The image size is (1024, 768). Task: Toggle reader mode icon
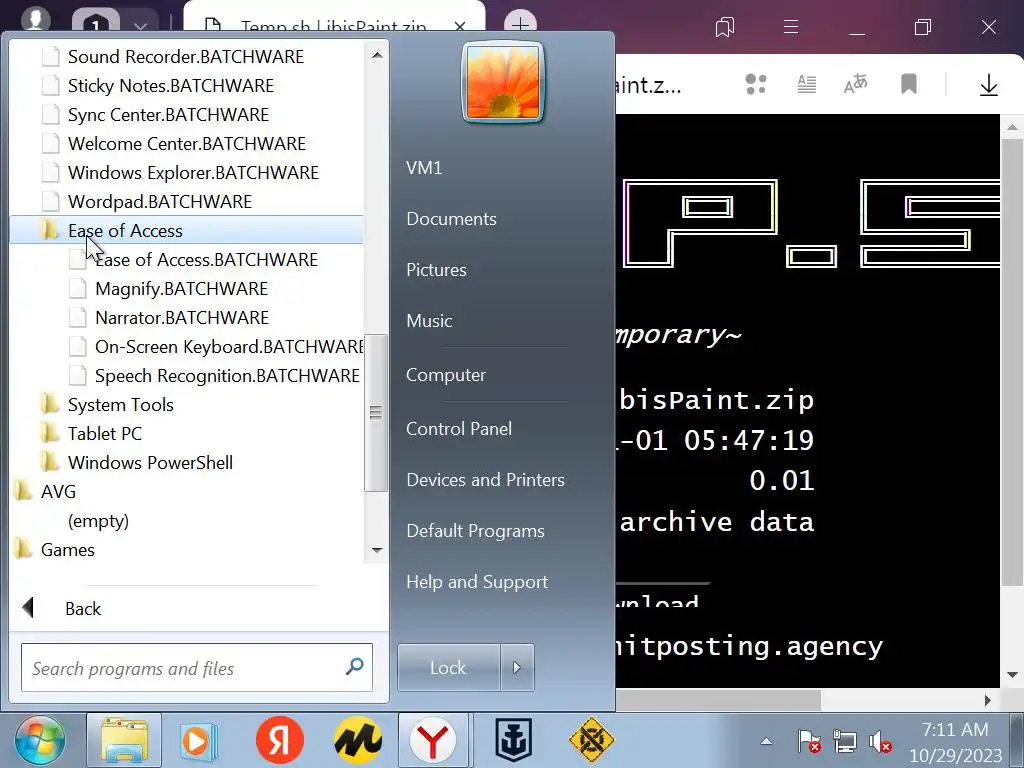coord(807,84)
